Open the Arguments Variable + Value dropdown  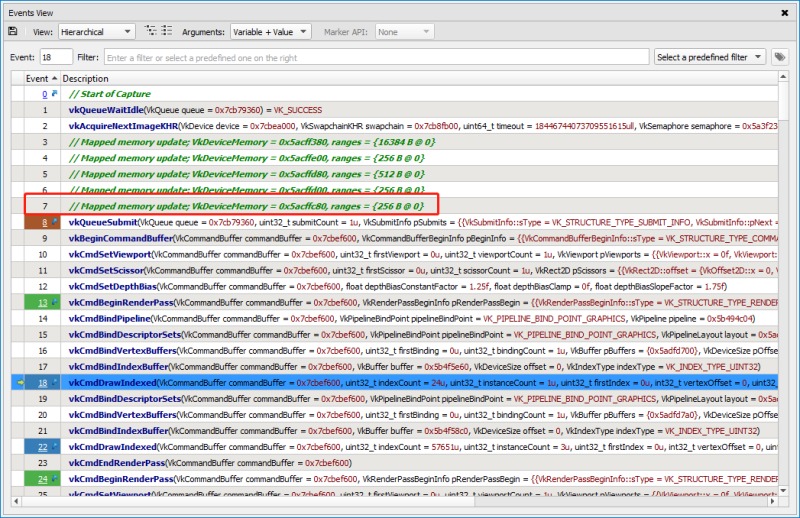tap(270, 32)
